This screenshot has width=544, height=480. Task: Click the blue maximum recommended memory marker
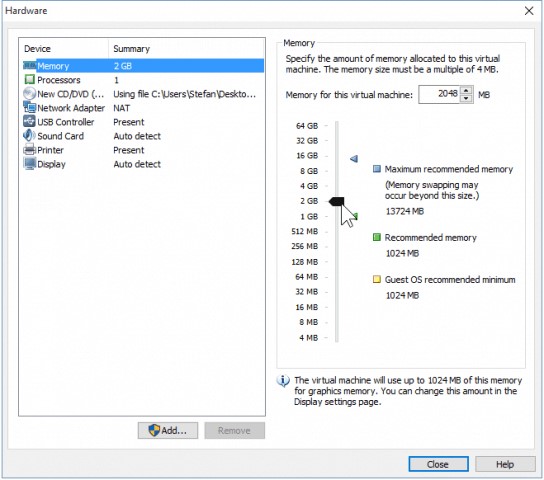click(x=354, y=159)
